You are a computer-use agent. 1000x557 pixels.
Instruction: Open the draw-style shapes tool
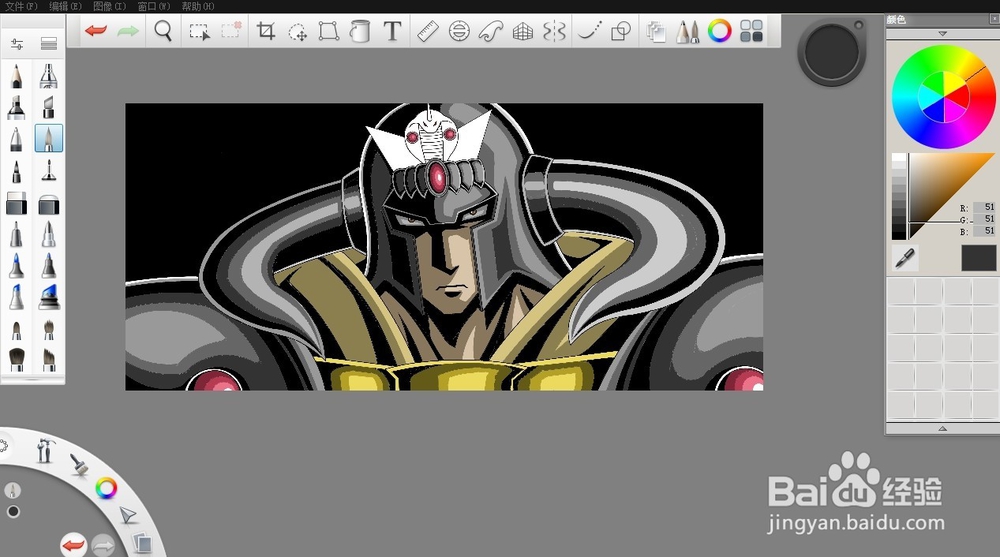click(x=621, y=31)
